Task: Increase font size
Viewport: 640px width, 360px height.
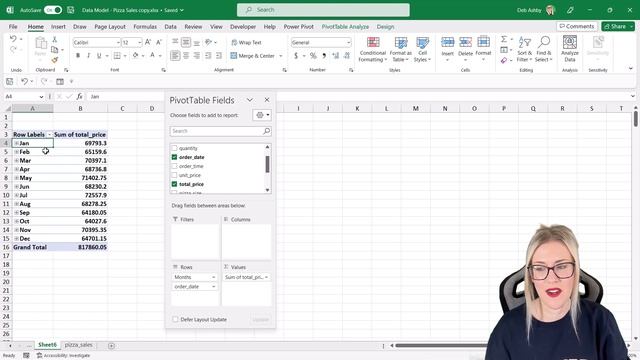Action: point(148,42)
